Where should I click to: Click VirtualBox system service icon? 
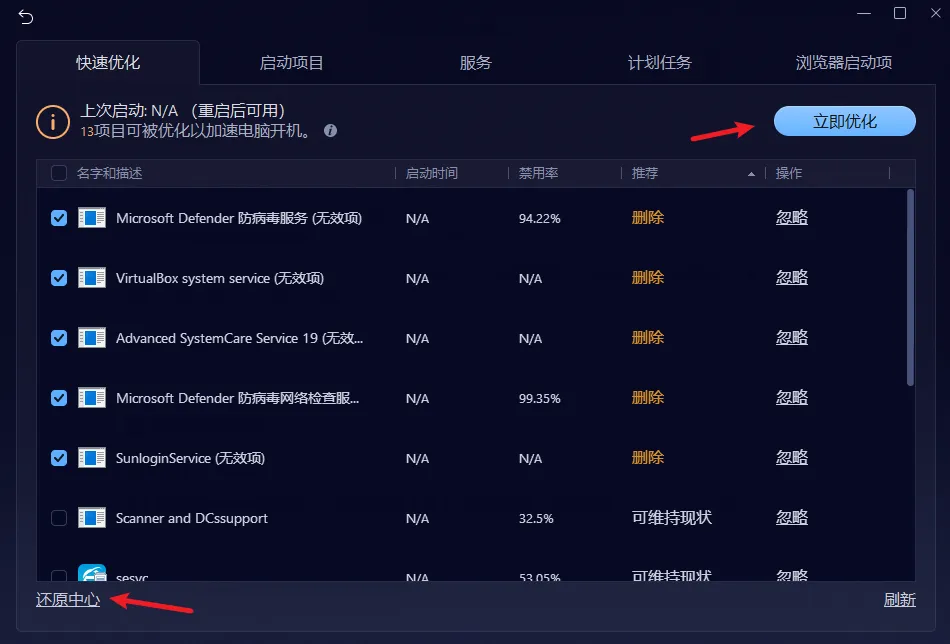(92, 278)
